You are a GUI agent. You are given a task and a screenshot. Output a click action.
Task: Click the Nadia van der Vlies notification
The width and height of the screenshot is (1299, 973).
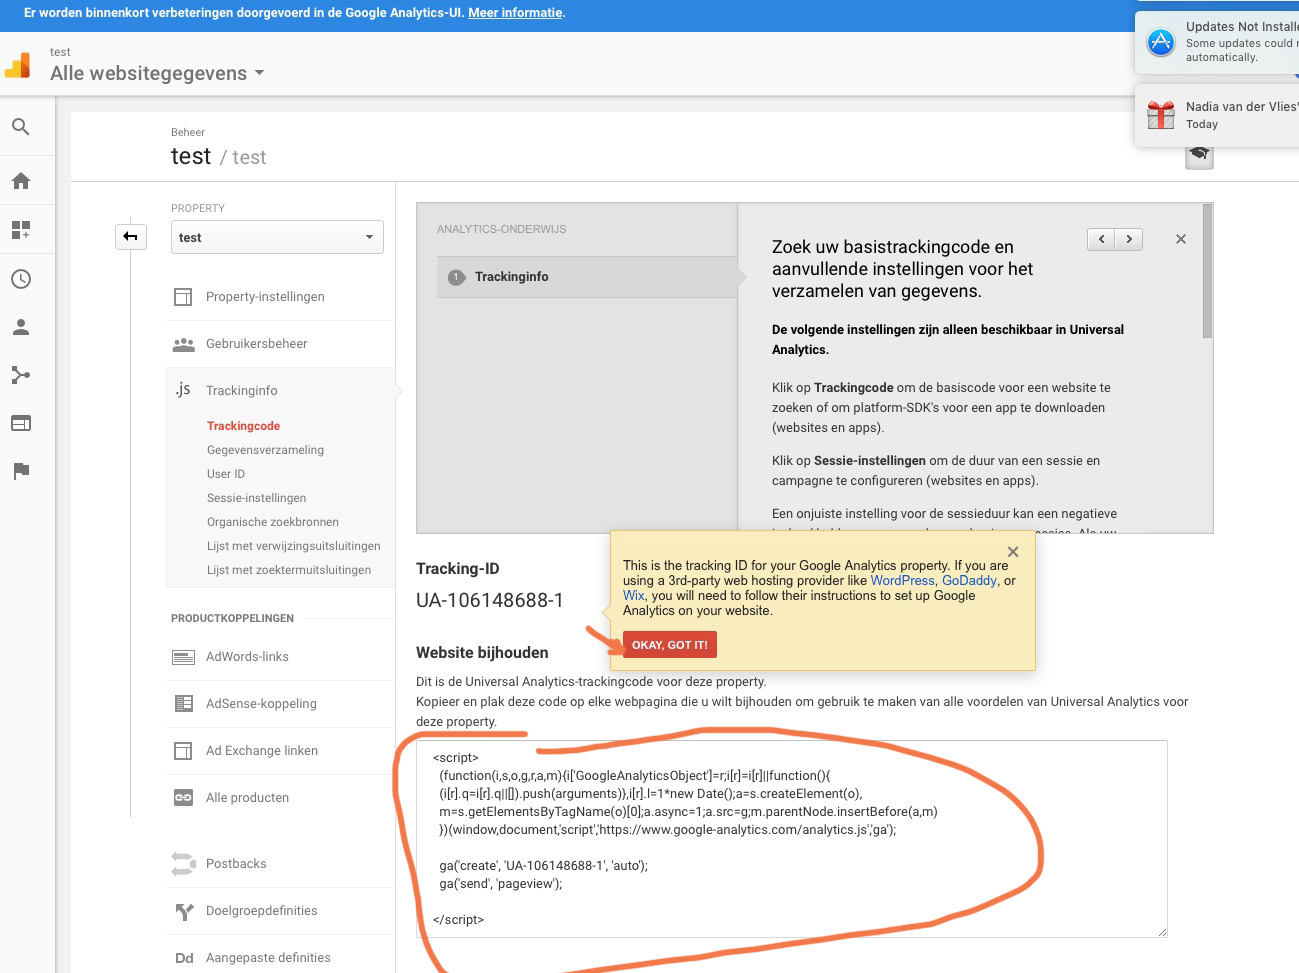(x=1217, y=115)
